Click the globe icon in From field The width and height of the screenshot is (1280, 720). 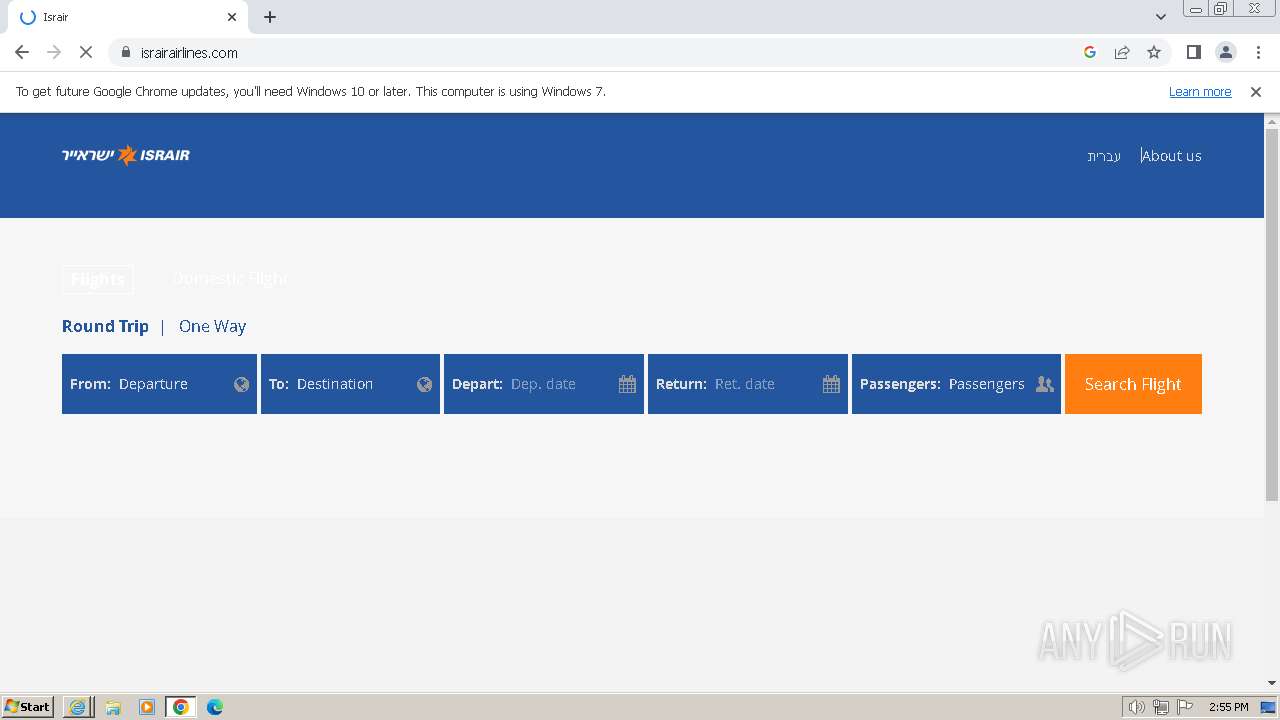click(x=241, y=384)
